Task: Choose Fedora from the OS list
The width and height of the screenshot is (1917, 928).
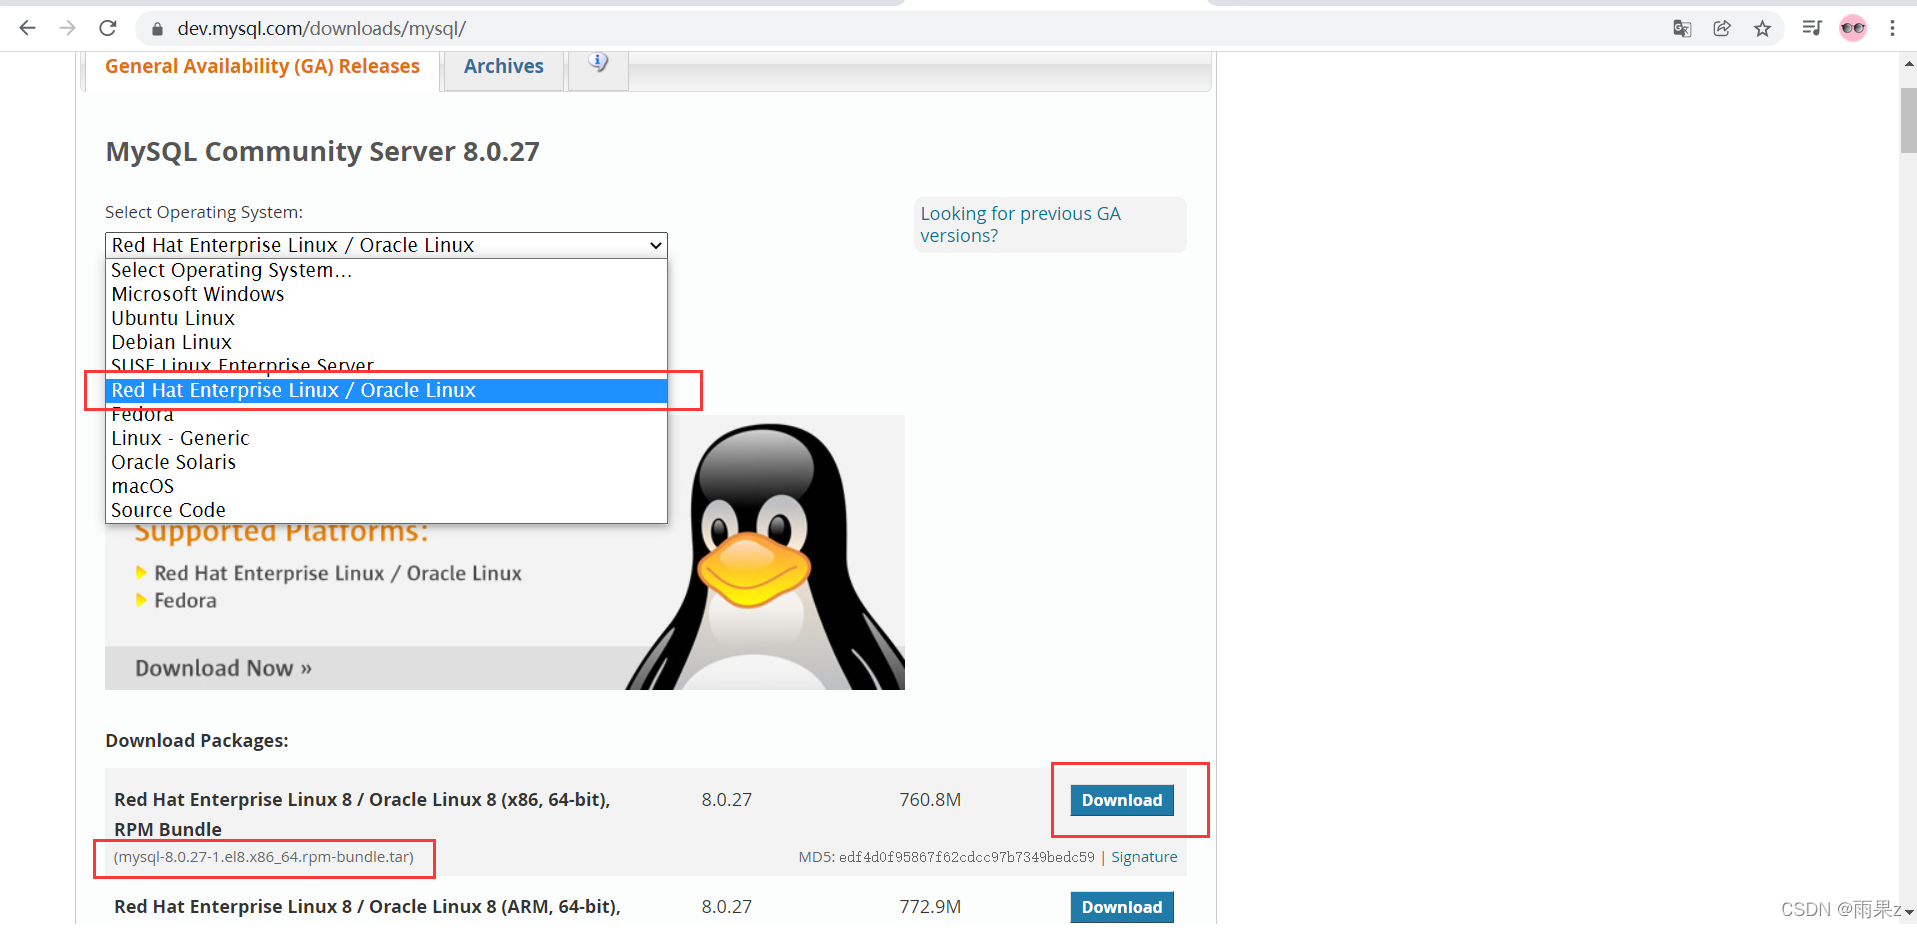Action: coord(386,415)
